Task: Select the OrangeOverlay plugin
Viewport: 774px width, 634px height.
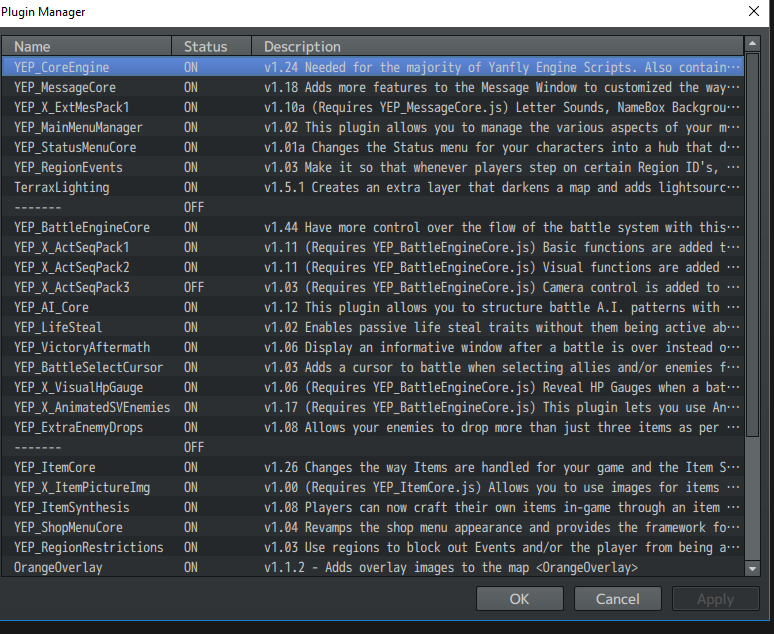Action: [x=373, y=567]
